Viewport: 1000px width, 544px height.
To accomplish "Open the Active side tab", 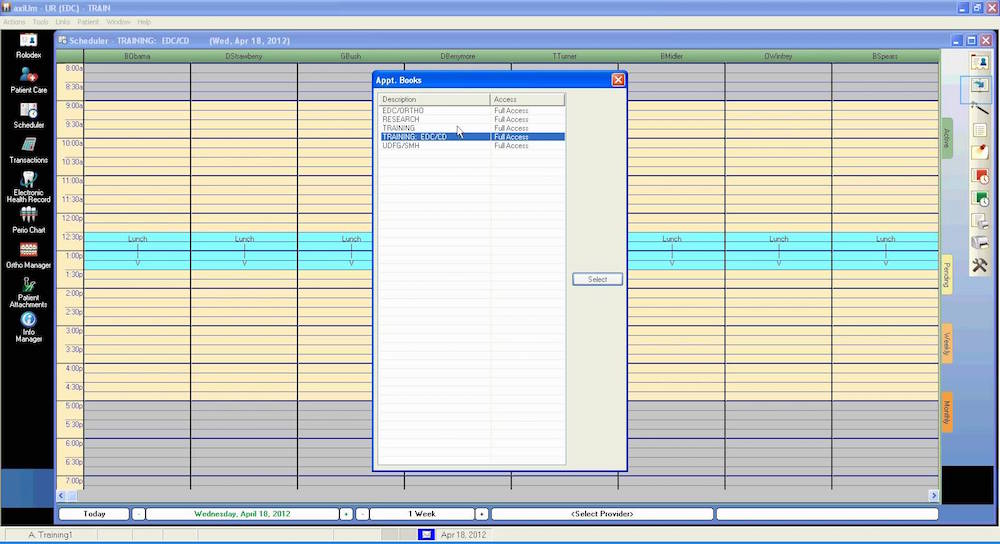I will click(x=947, y=138).
